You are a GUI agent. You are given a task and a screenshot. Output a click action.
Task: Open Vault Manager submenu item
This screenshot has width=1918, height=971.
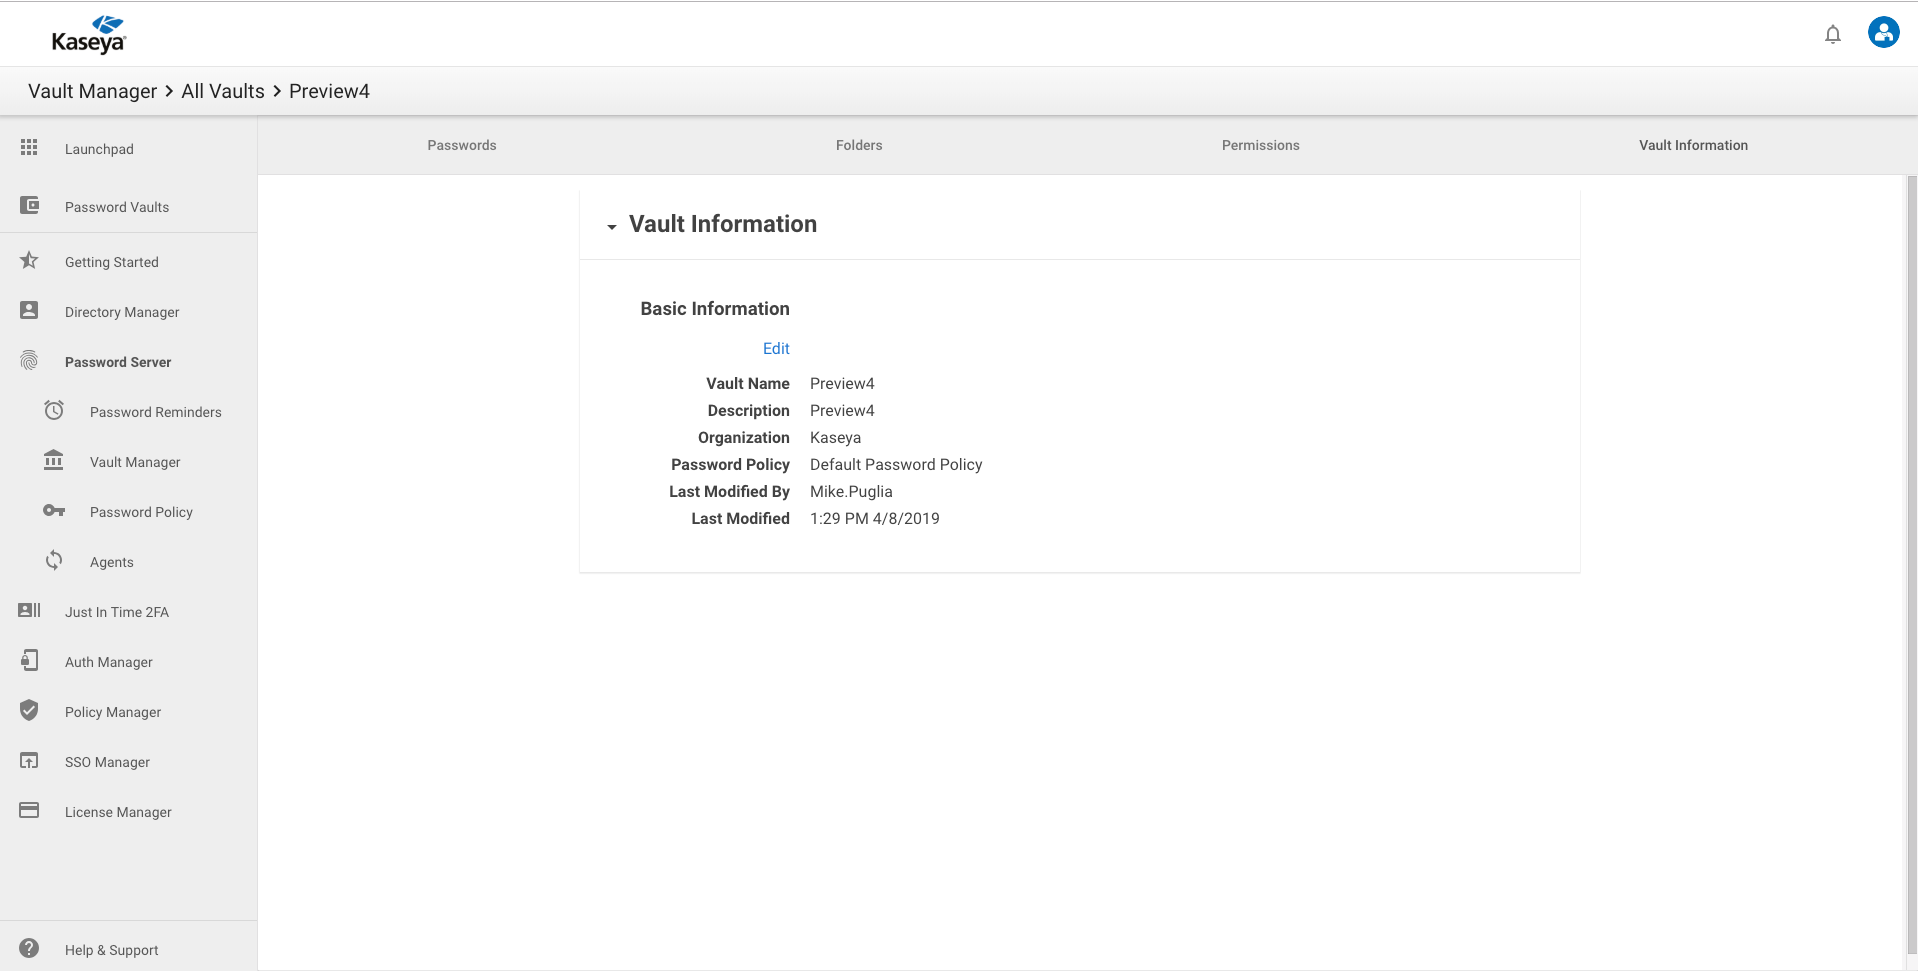[135, 462]
